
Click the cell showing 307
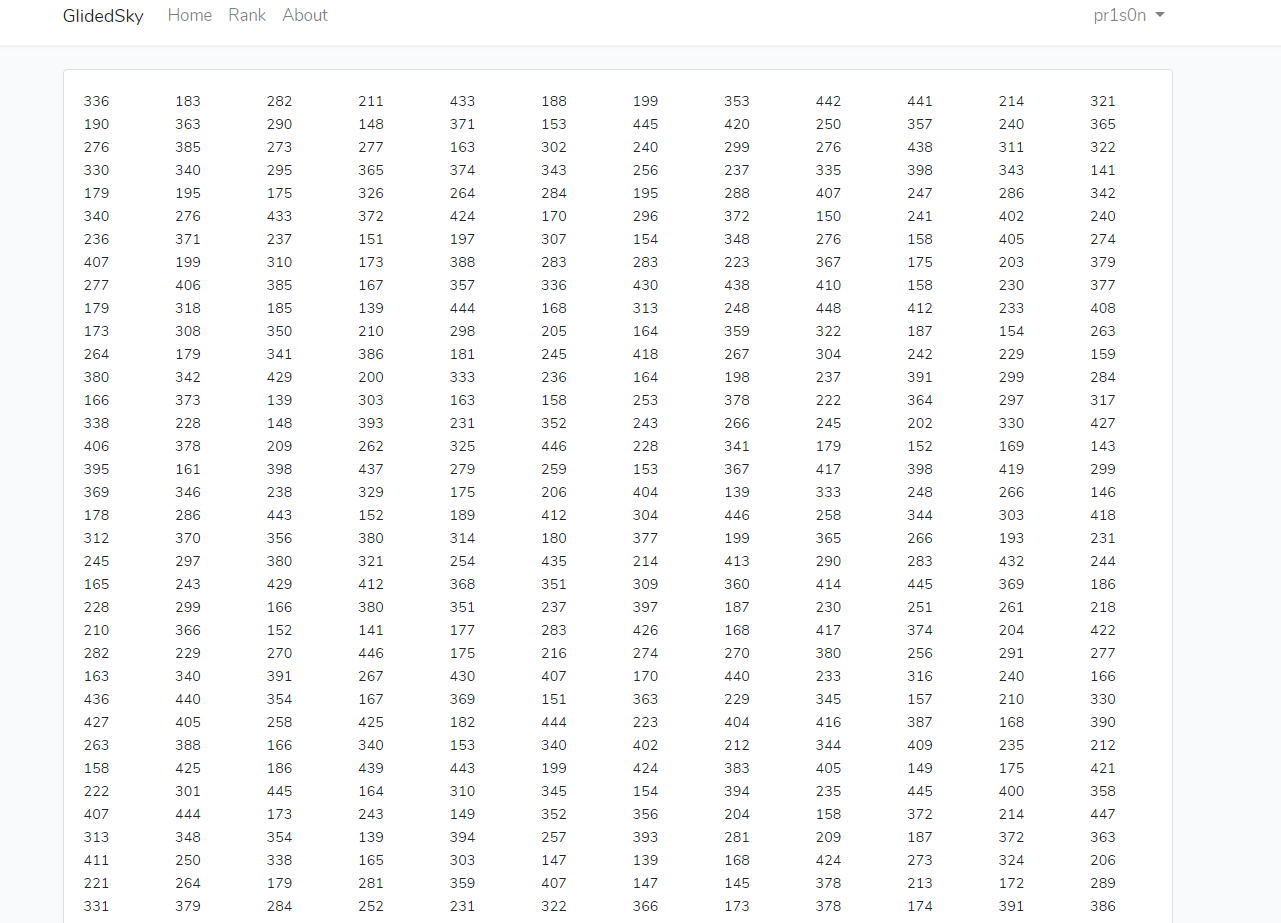pos(554,239)
